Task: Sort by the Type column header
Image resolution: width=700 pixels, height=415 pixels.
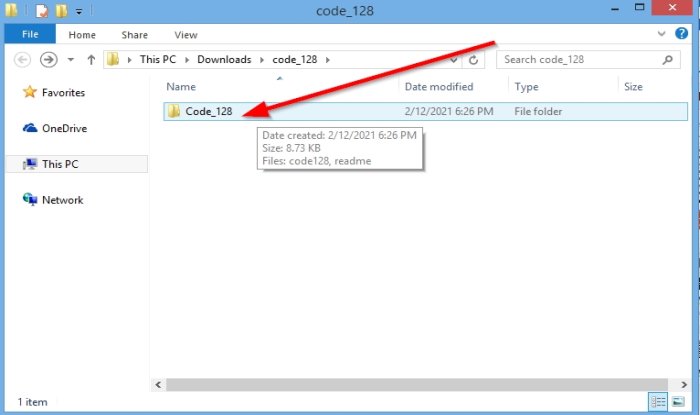Action: click(x=526, y=87)
